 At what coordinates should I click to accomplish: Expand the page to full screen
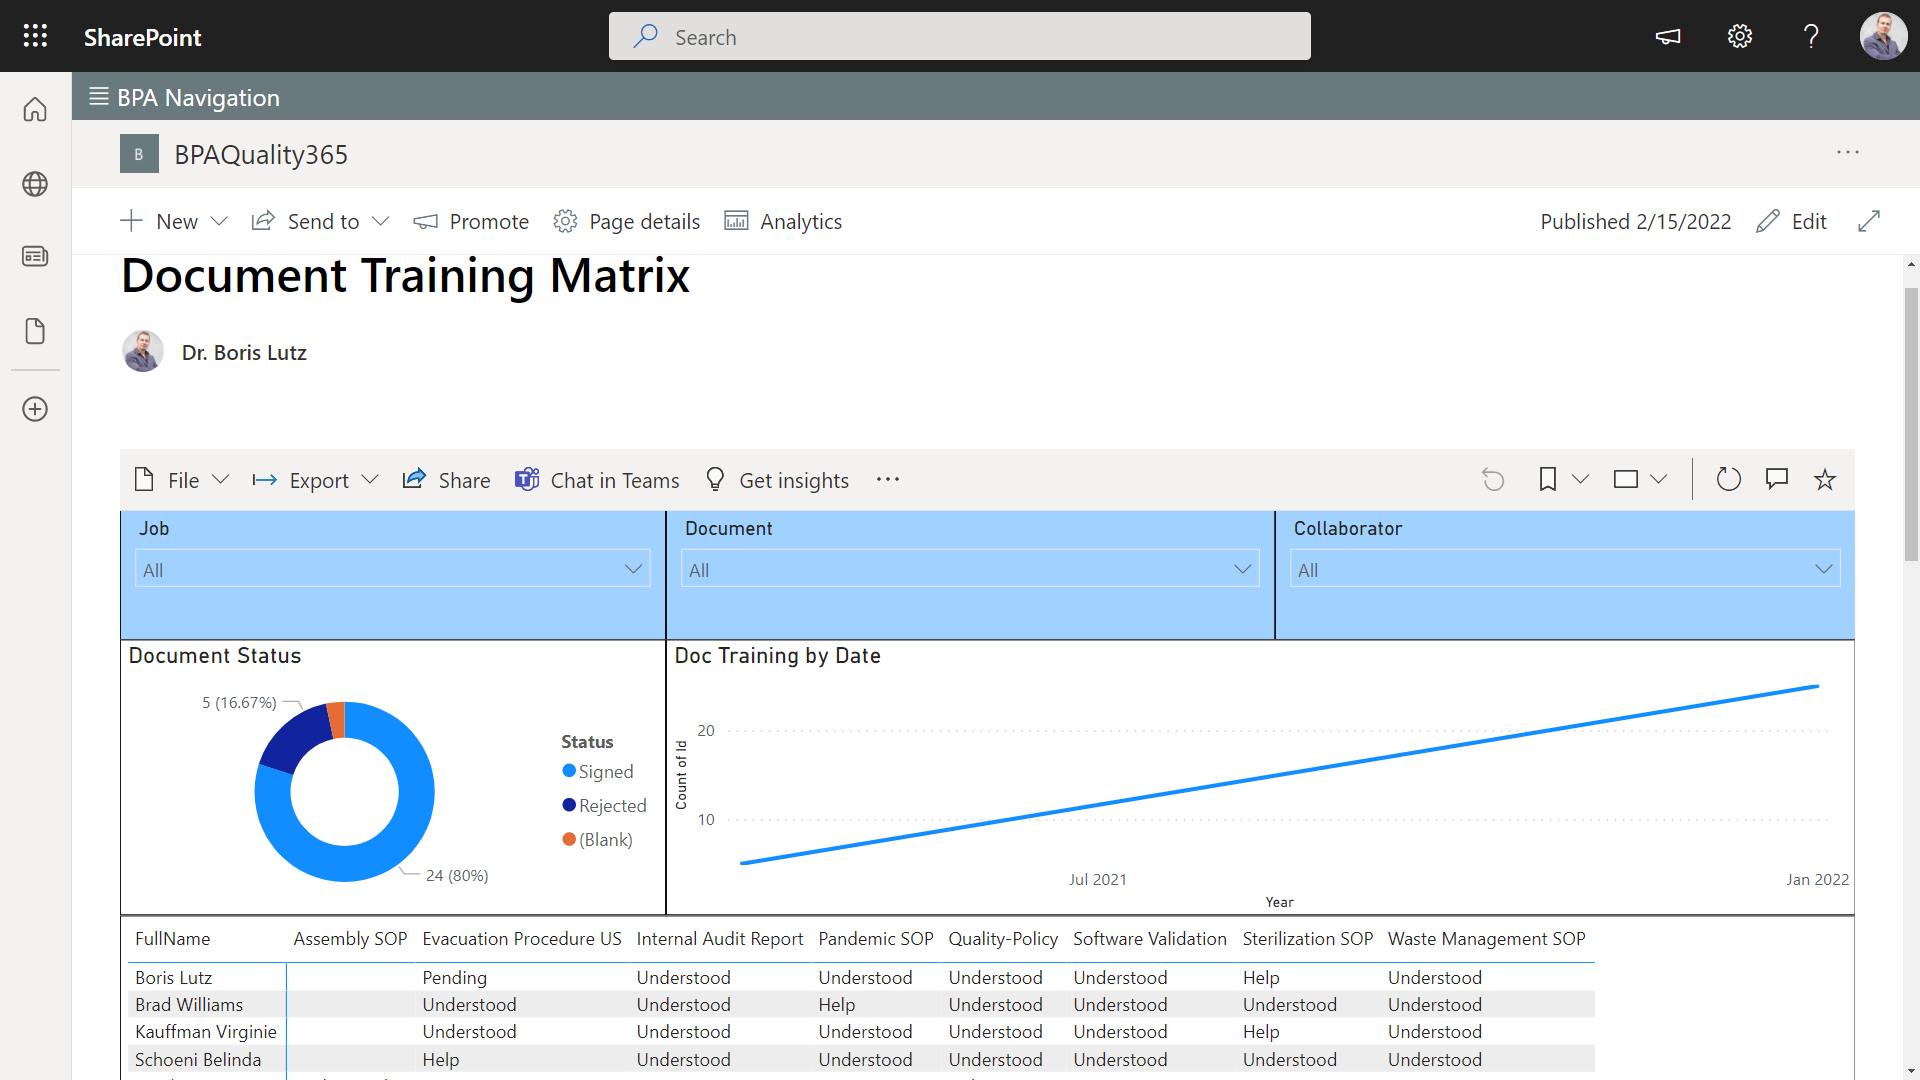(1869, 221)
